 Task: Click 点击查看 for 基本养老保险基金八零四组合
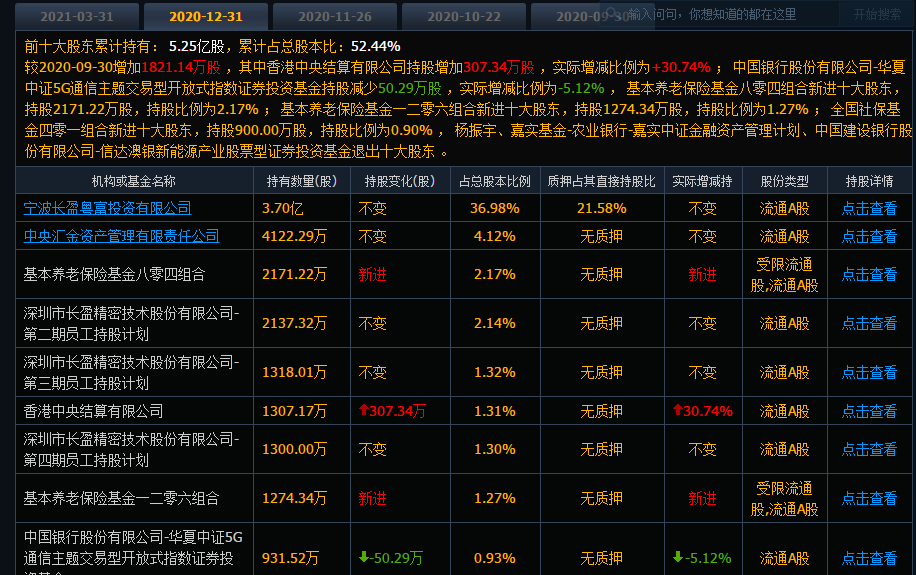[869, 274]
